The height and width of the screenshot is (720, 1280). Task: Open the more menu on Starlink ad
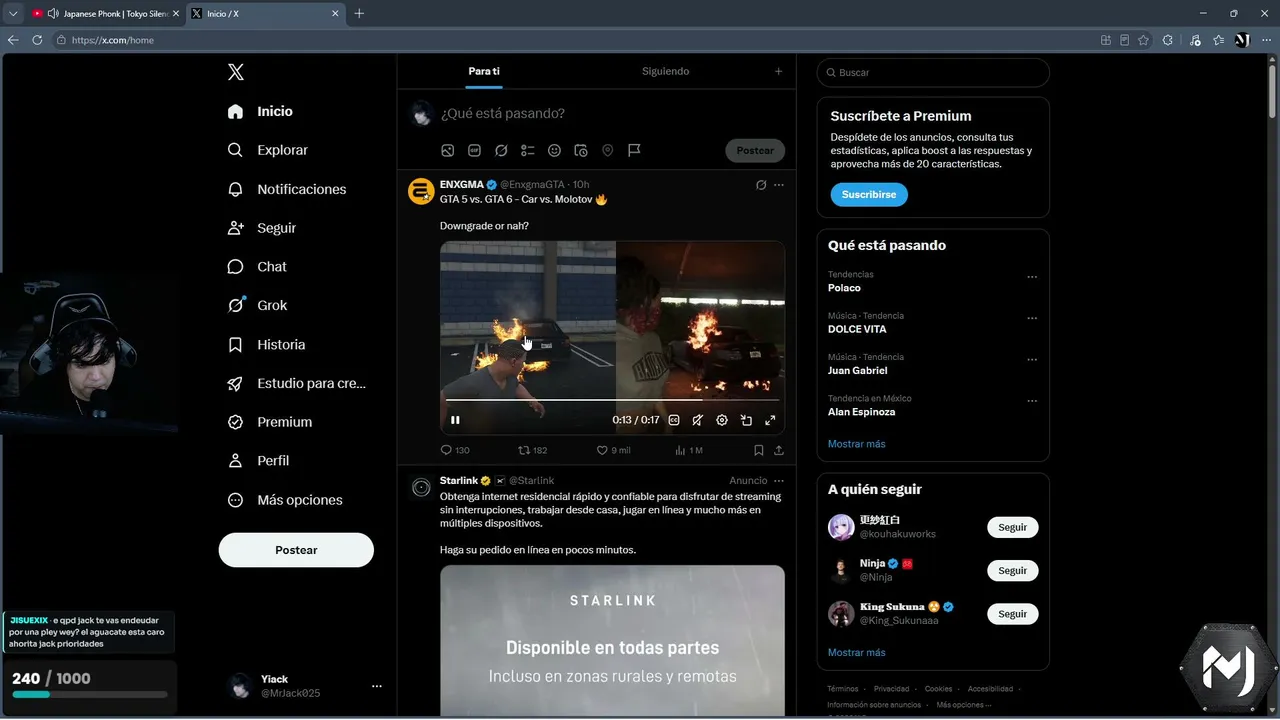coord(779,481)
